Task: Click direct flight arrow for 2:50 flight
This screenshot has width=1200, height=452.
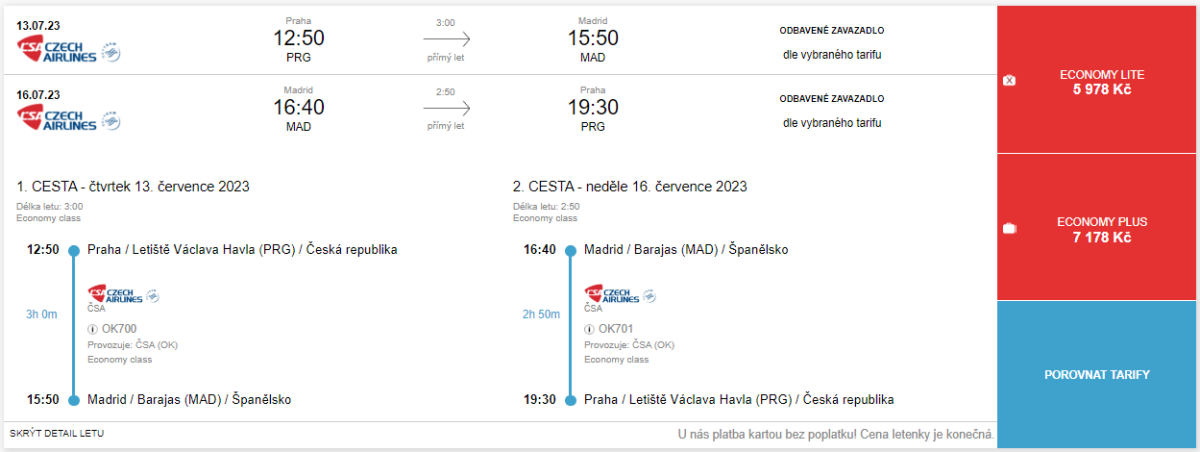Action: [446, 108]
